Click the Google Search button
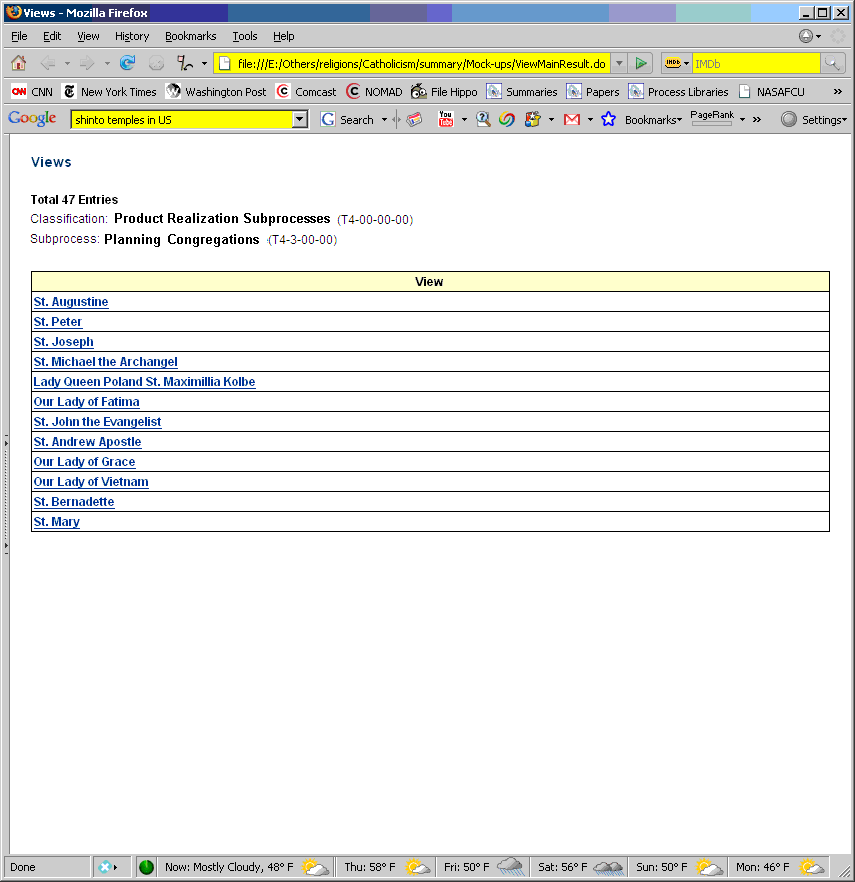Screen dimensions: 855x882 click(347, 119)
